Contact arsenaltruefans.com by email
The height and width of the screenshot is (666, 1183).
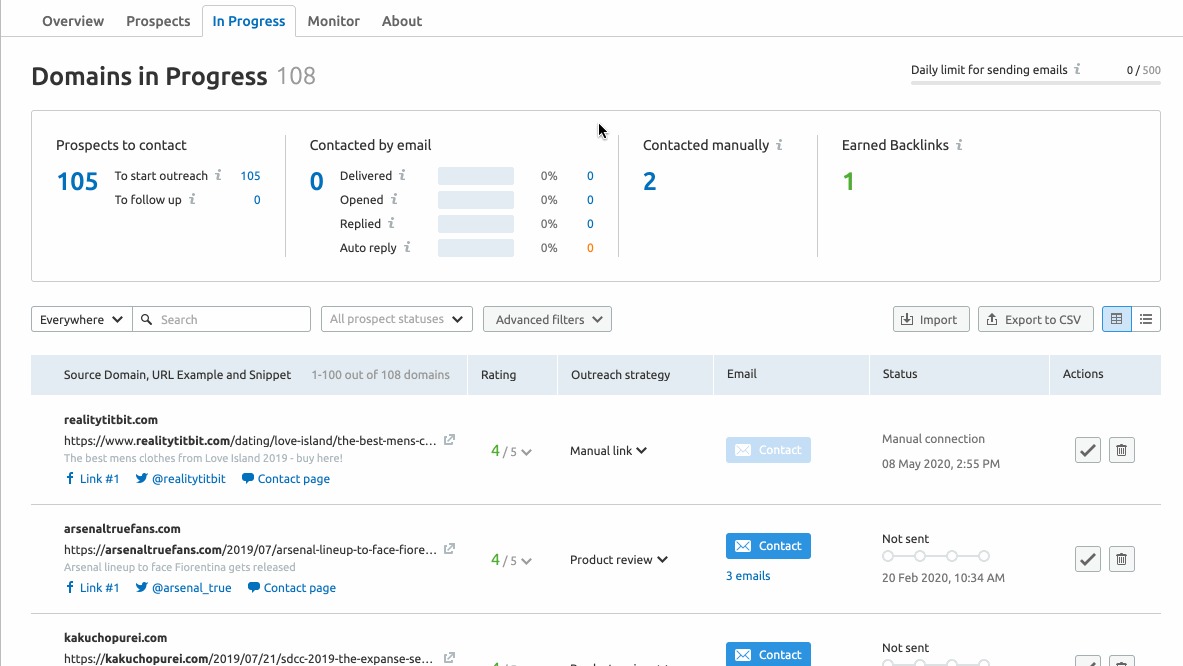[x=768, y=546]
